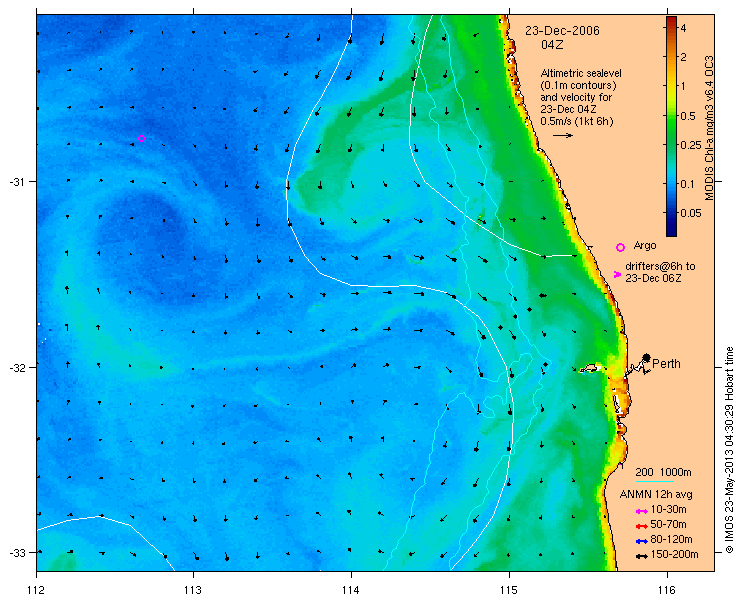Click the '10-30m' depth label

[668, 510]
